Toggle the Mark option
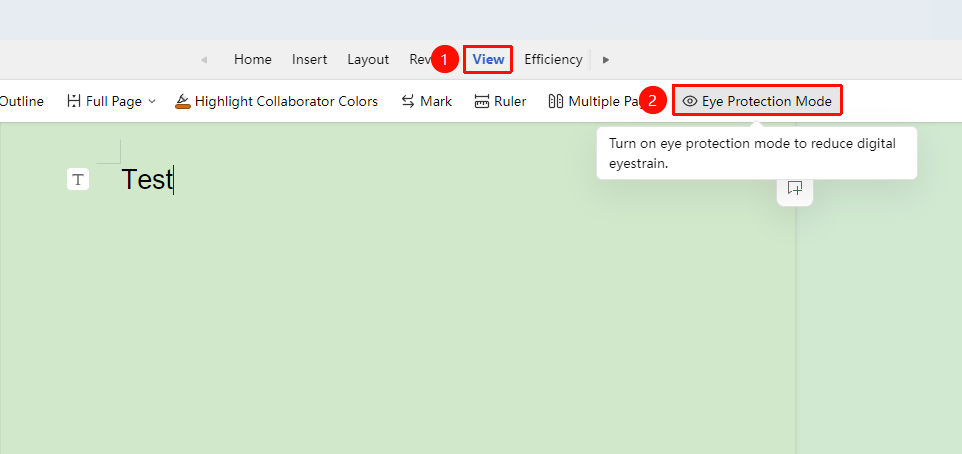This screenshot has height=454, width=962. coord(426,101)
